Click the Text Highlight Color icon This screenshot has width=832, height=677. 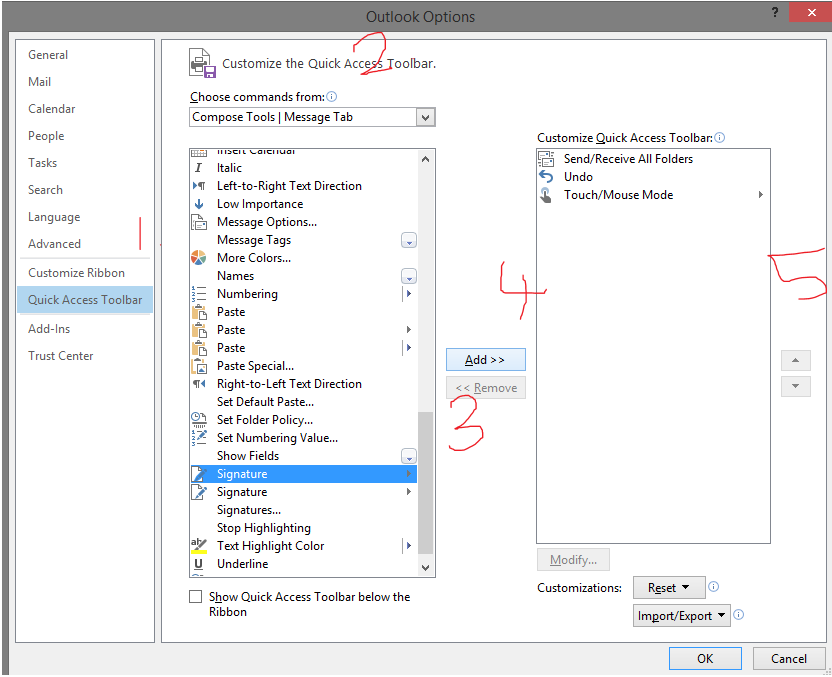click(x=201, y=545)
